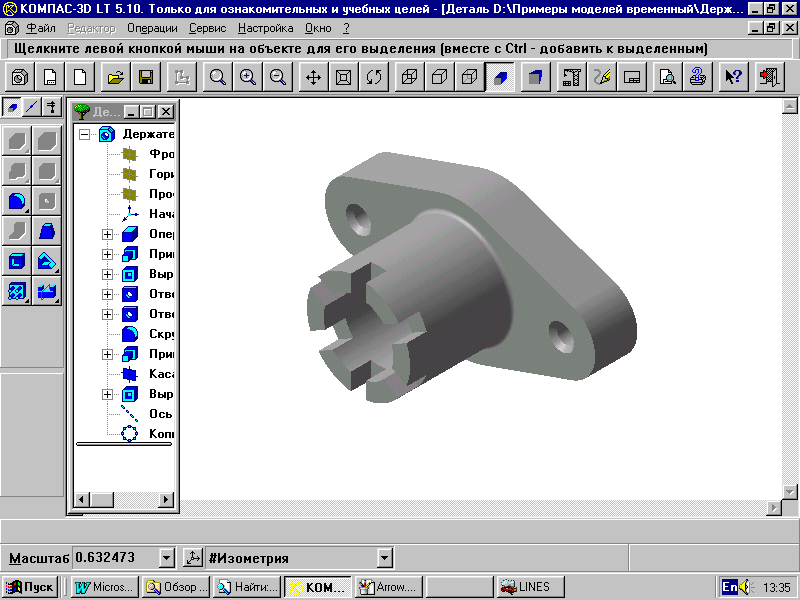Switch to the Найти taskbar window
Screen dimensions: 800x600
[x=247, y=587]
